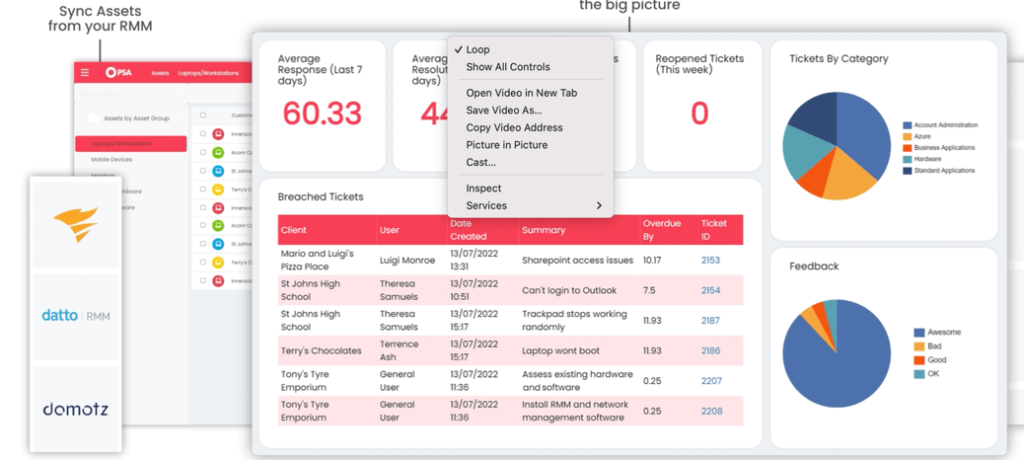1024x460 pixels.
Task: Click the domotz logo tile
Action: tap(76, 409)
